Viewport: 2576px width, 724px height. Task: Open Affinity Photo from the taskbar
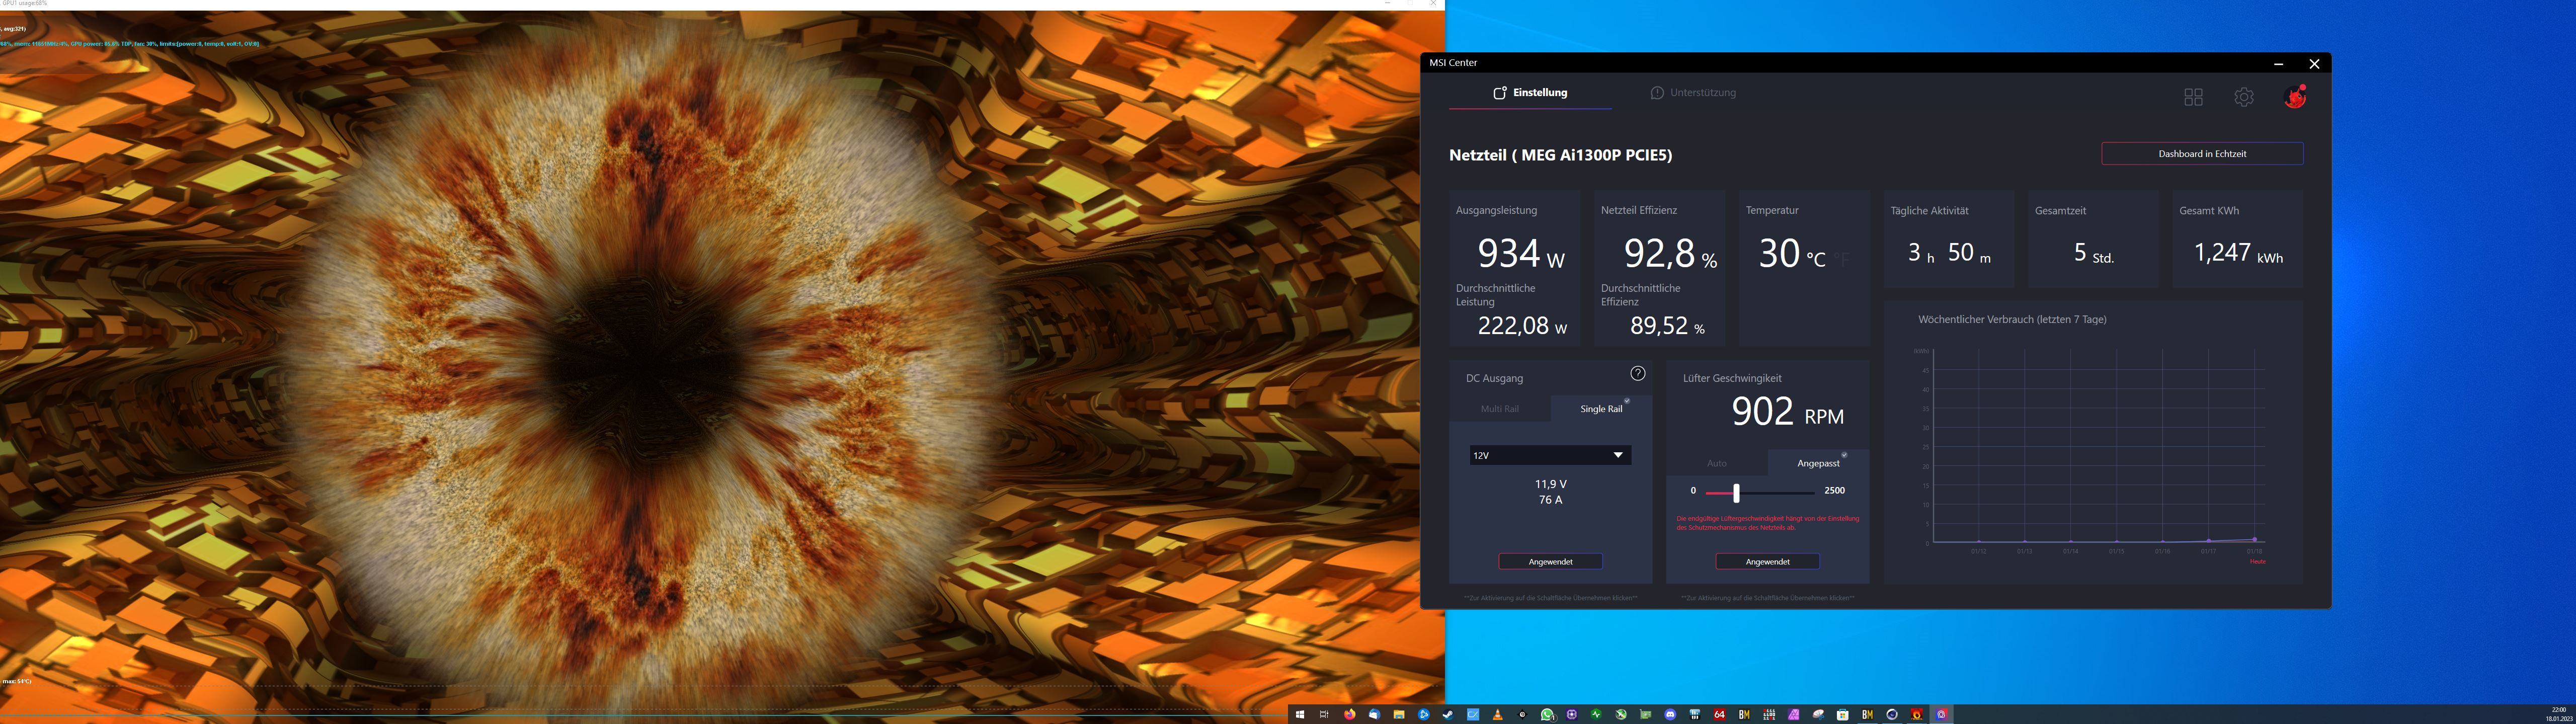coord(1794,714)
